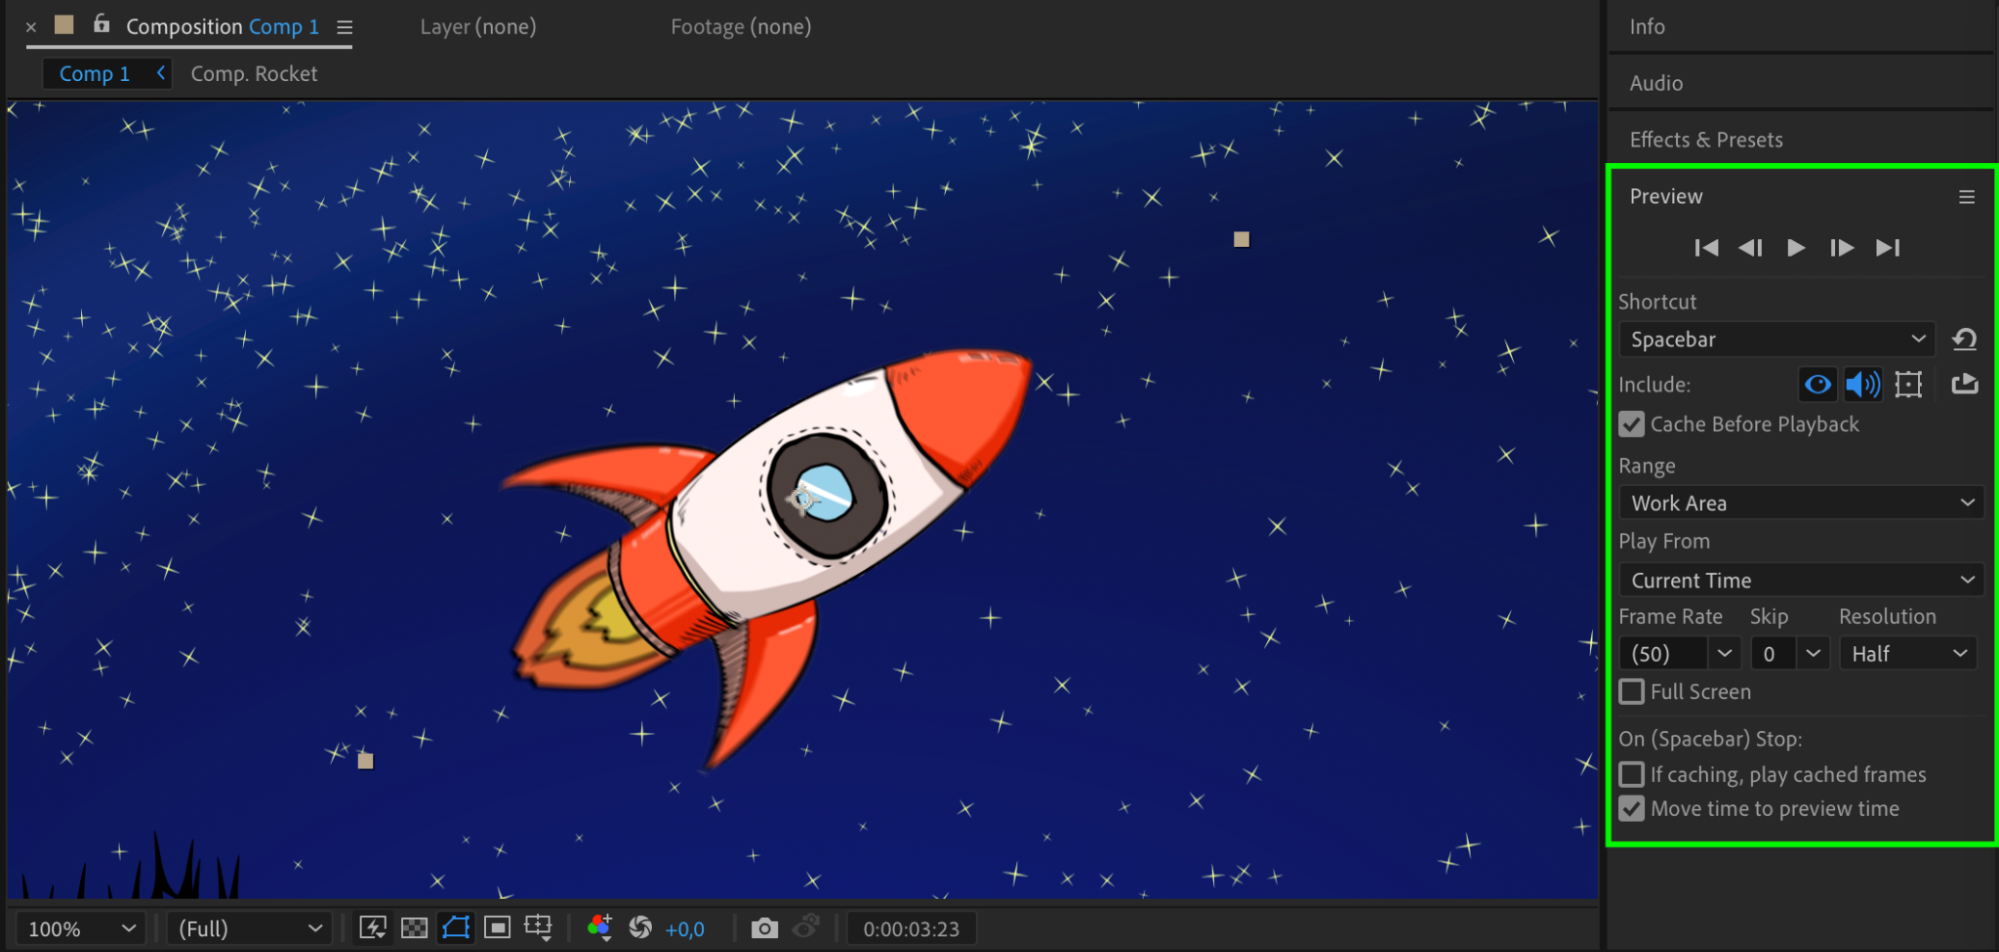Screen dimensions: 1999x952
Task: Toggle mask and shape path visibility
Action: [x=456, y=929]
